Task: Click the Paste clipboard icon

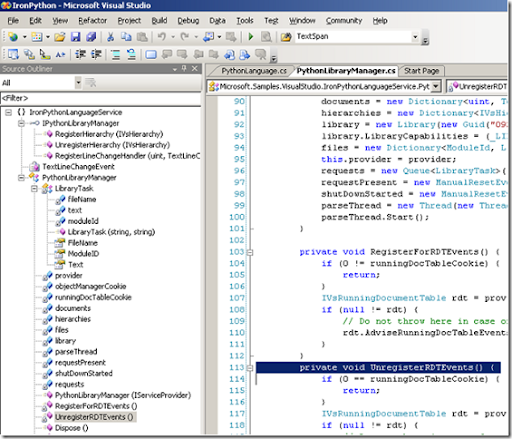Action: tap(142, 37)
